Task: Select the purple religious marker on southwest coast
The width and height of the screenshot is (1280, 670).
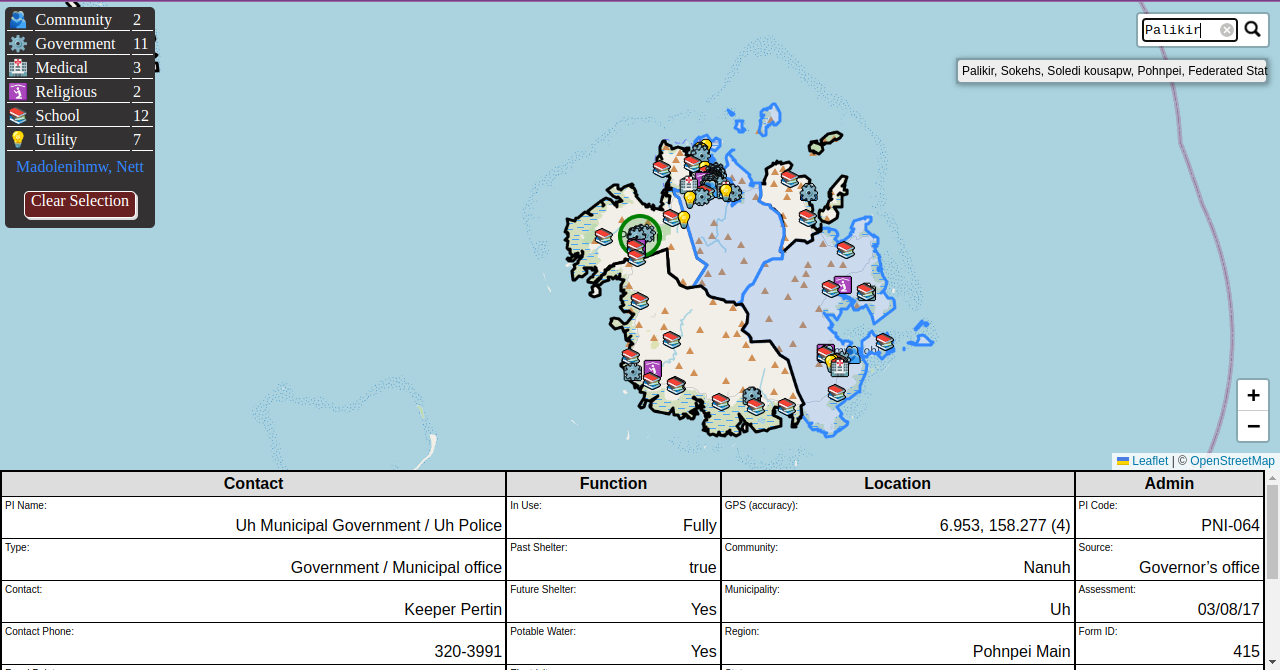Action: pyautogui.click(x=653, y=369)
